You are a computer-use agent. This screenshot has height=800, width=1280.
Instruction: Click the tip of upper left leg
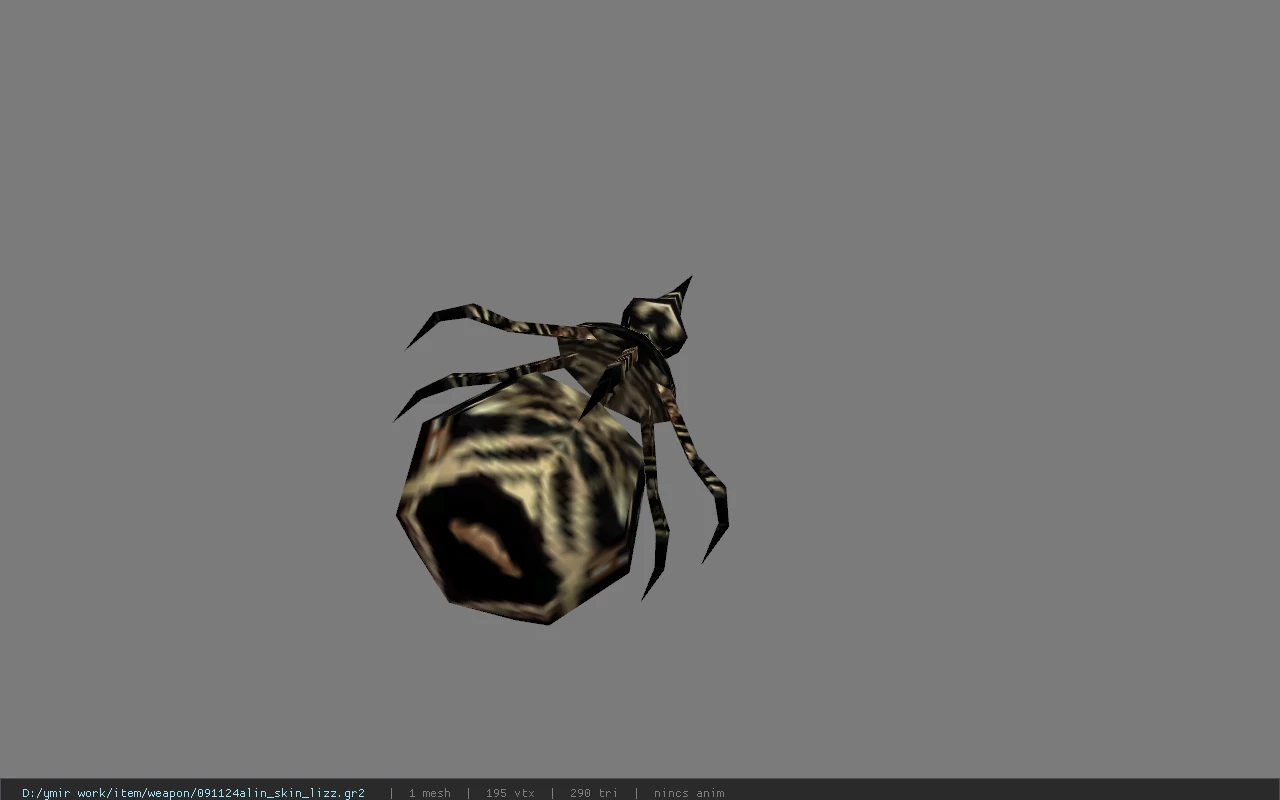(416, 338)
